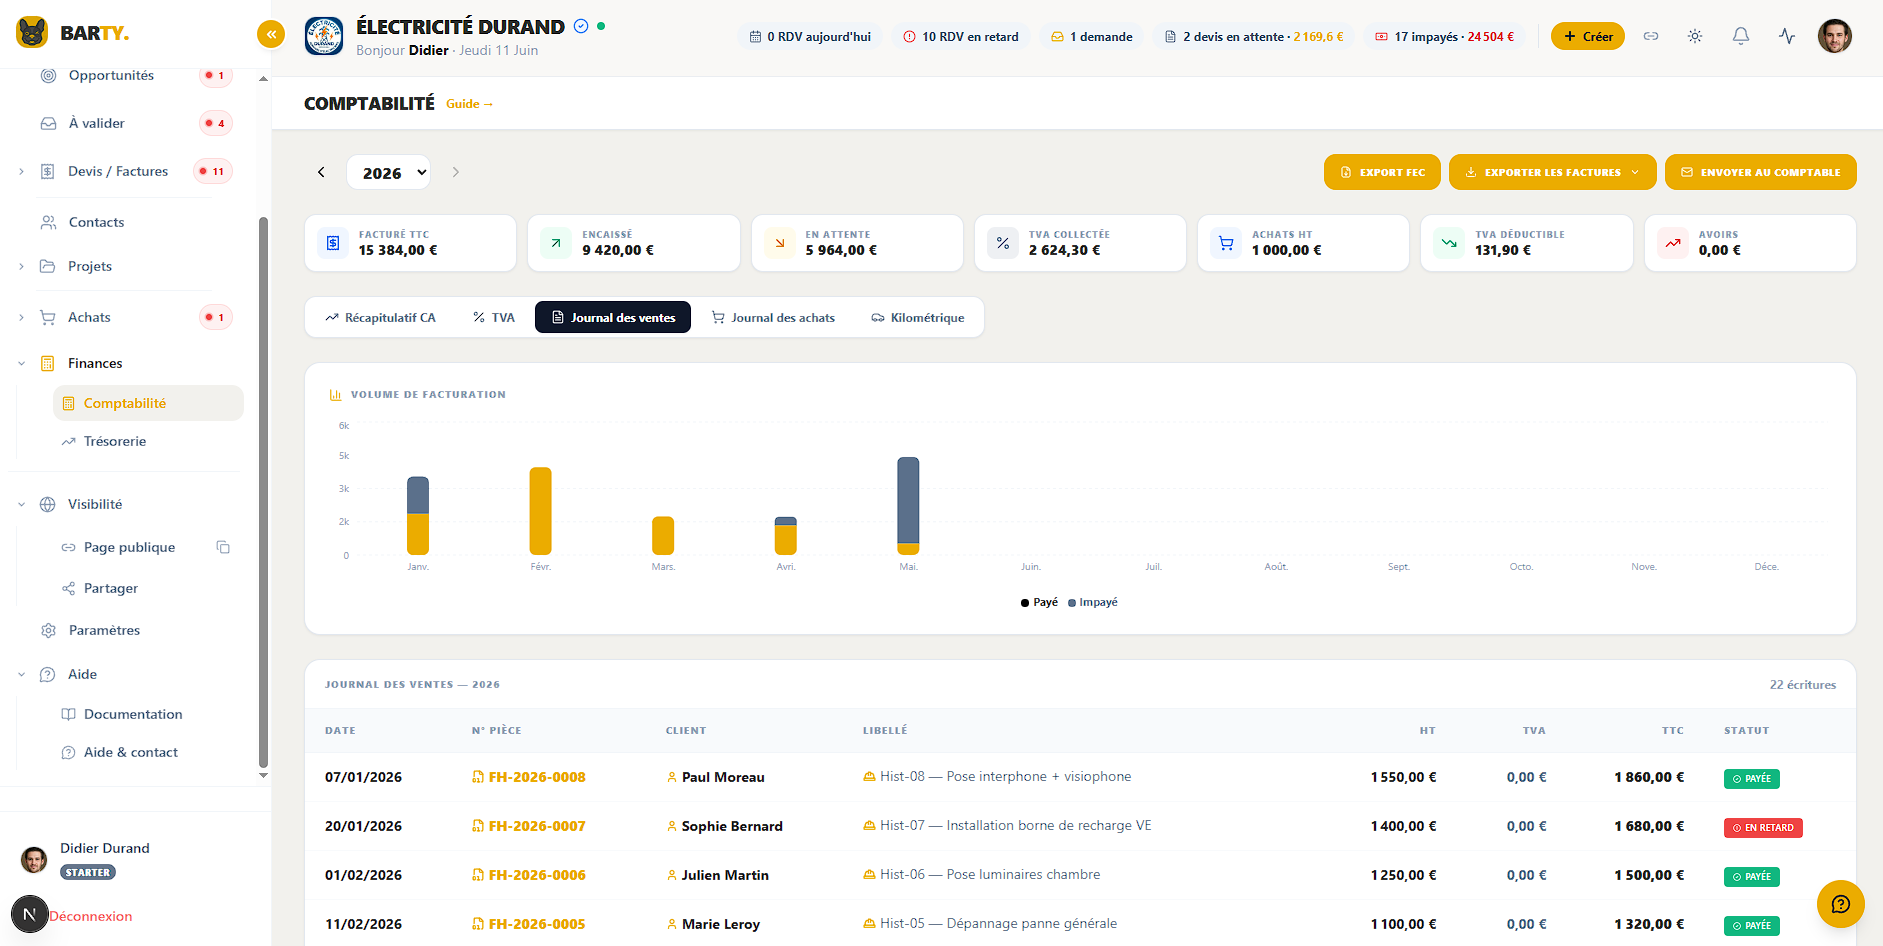Open Exporter les factures dropdown
Screen dimensions: 1883x946
[1552, 172]
